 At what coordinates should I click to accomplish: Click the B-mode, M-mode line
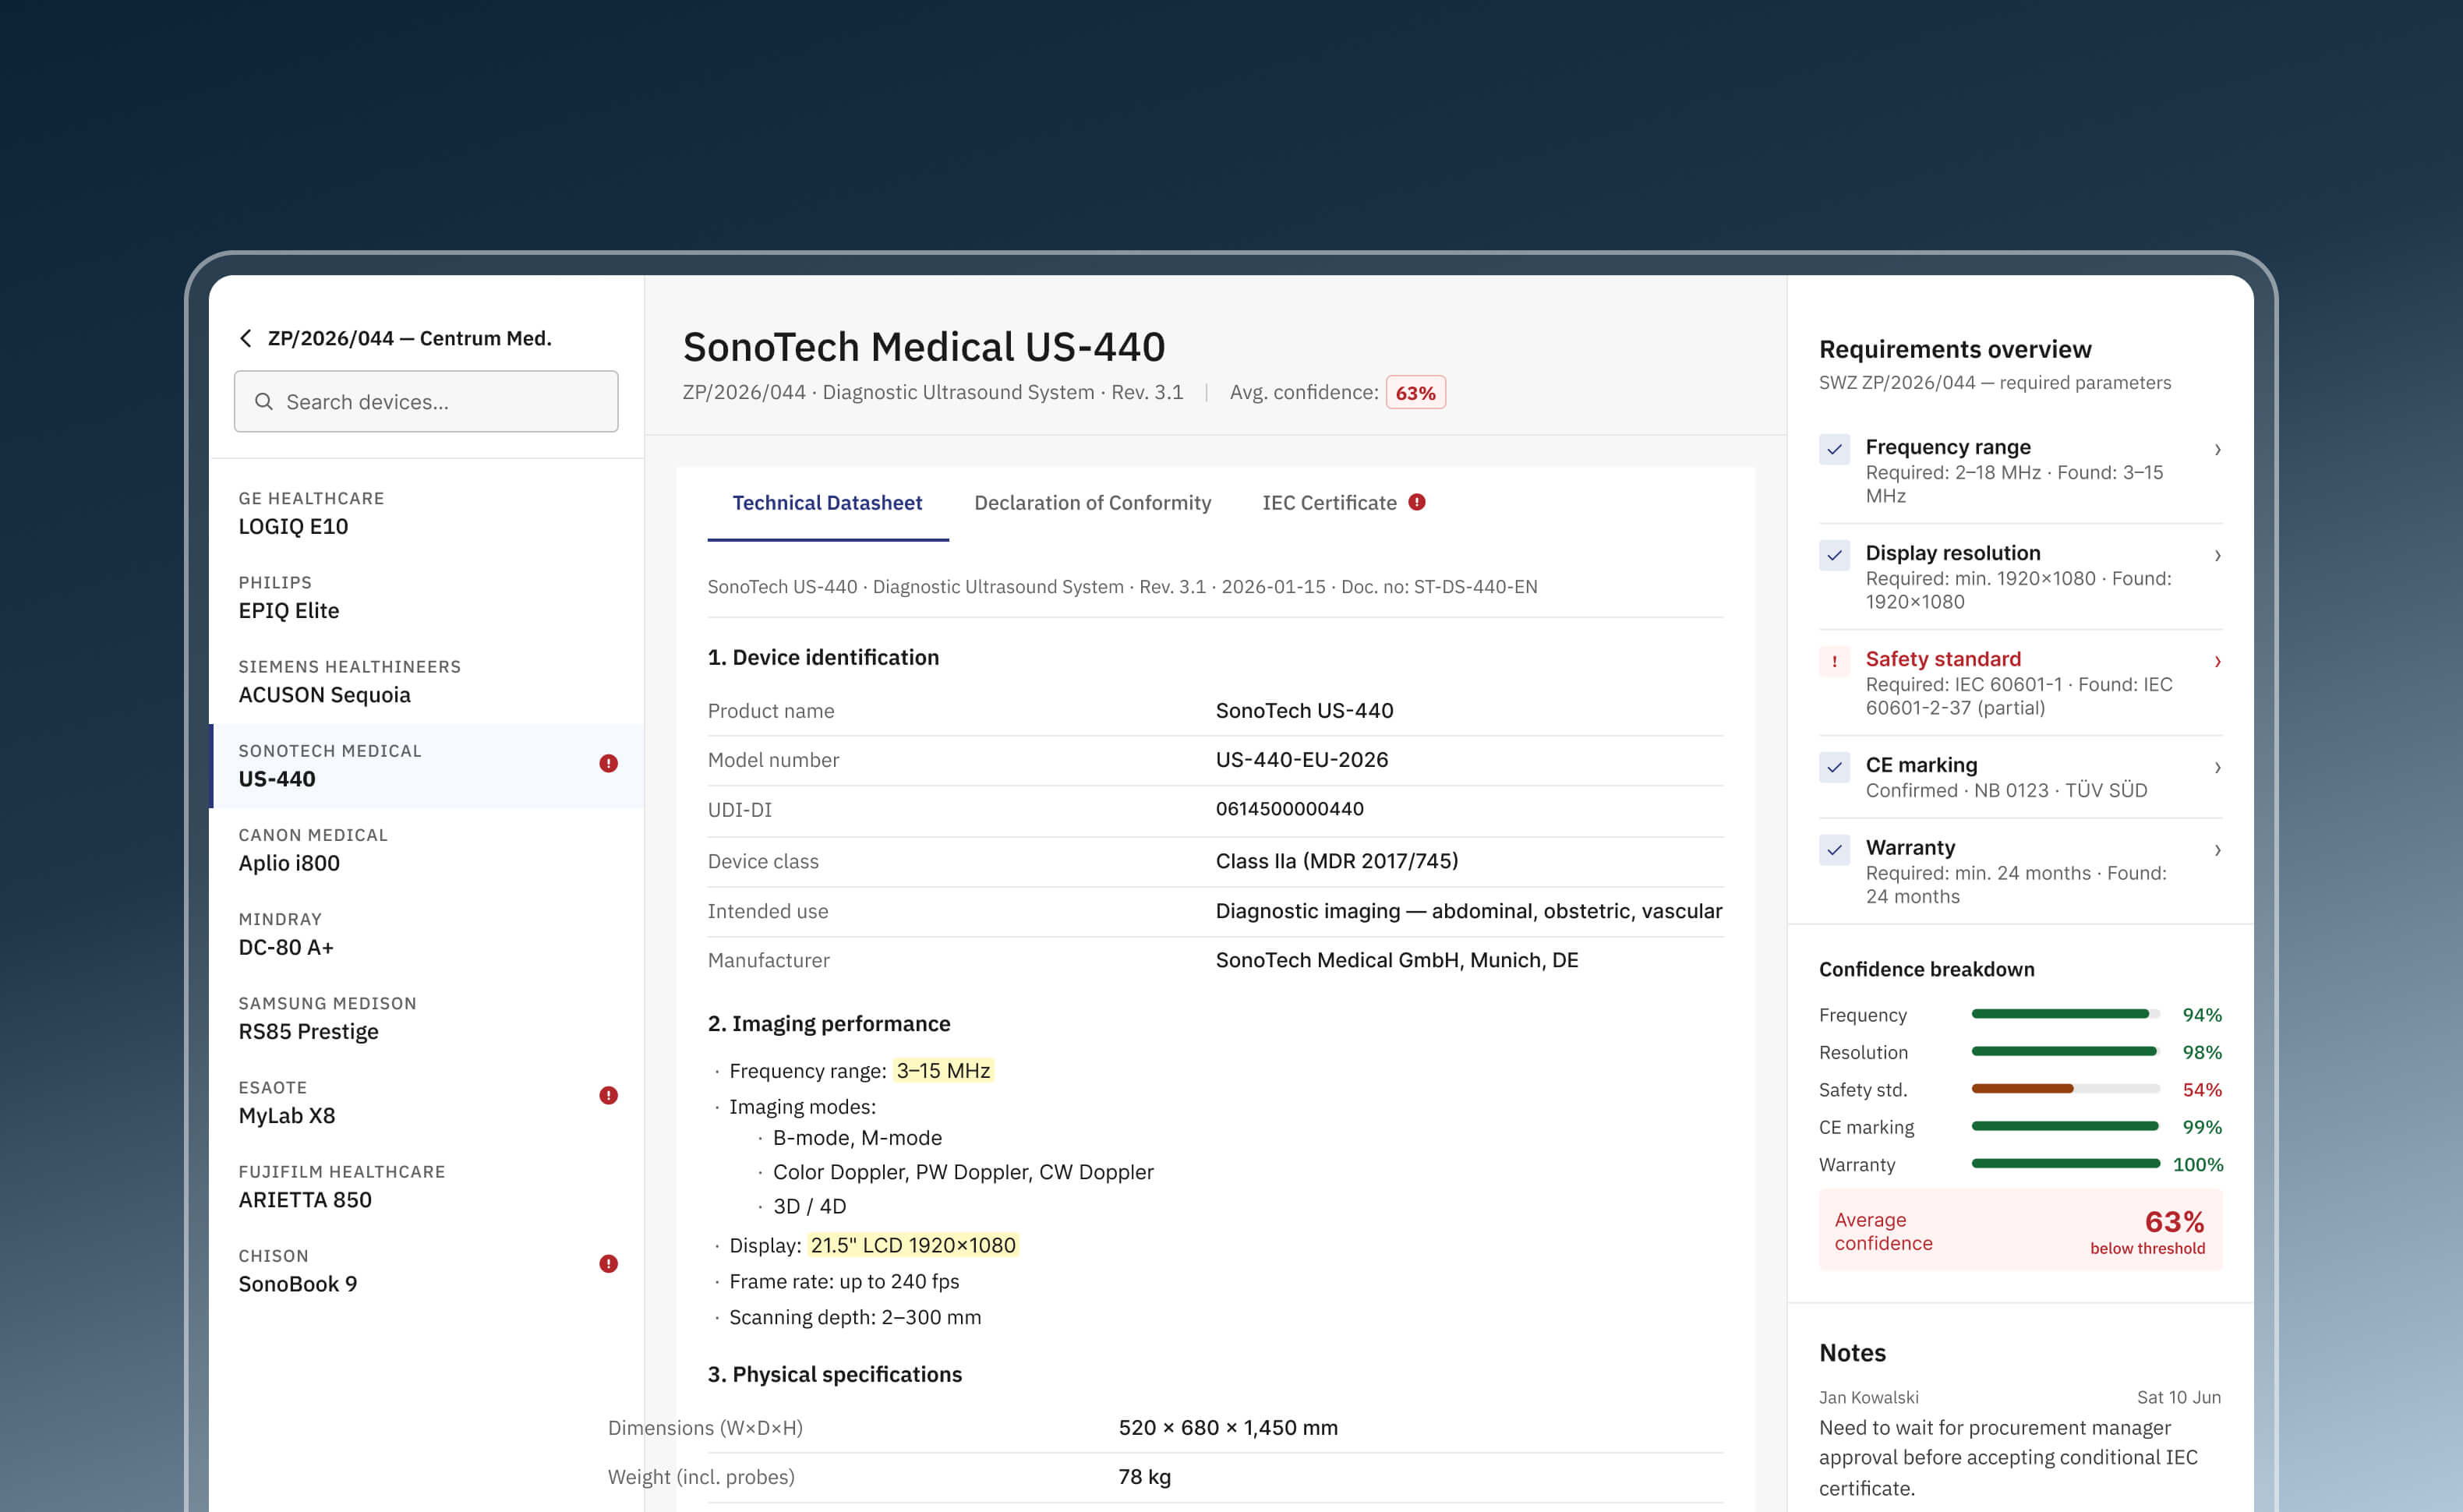857,1138
